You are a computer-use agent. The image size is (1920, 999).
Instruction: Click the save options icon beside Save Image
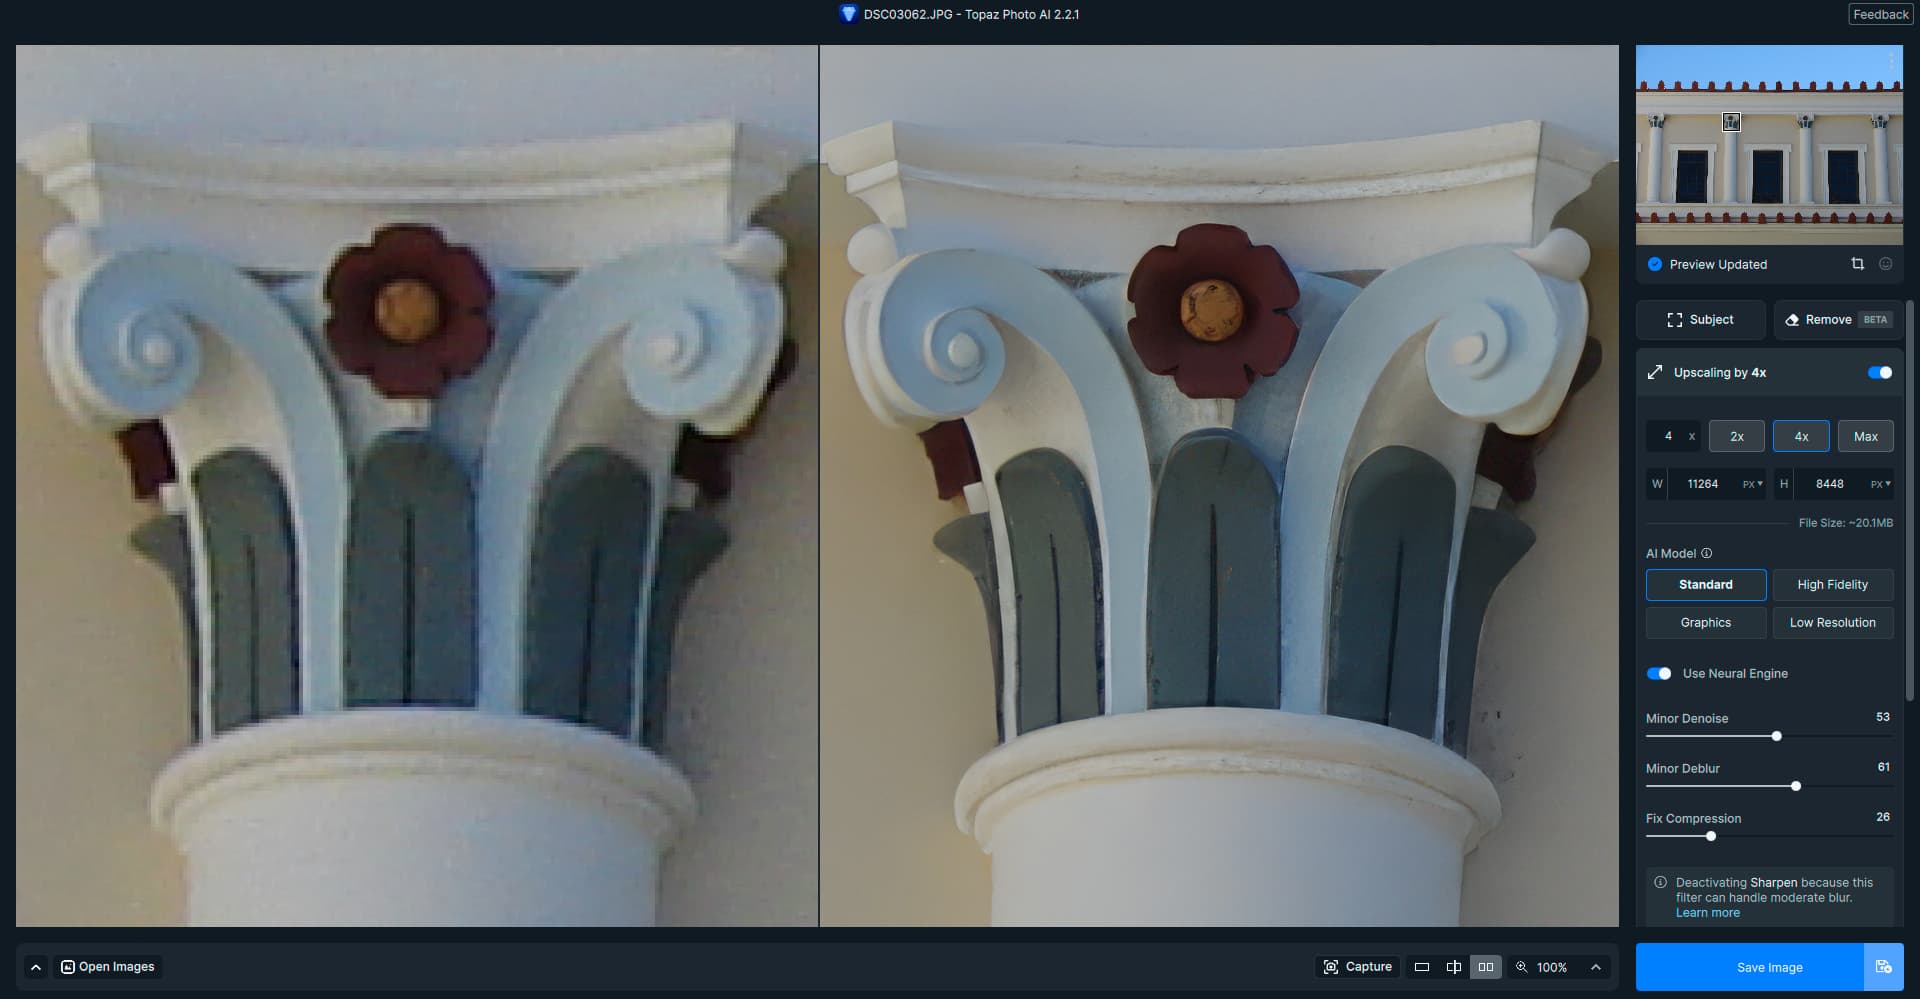1883,967
